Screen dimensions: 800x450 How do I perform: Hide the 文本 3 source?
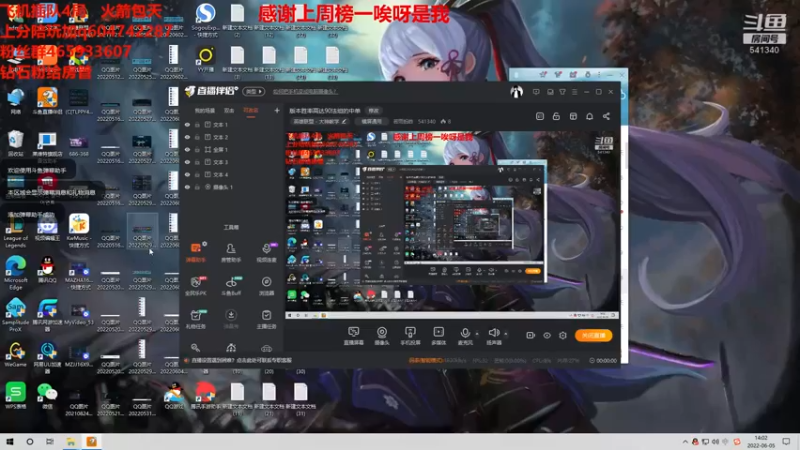(187, 162)
